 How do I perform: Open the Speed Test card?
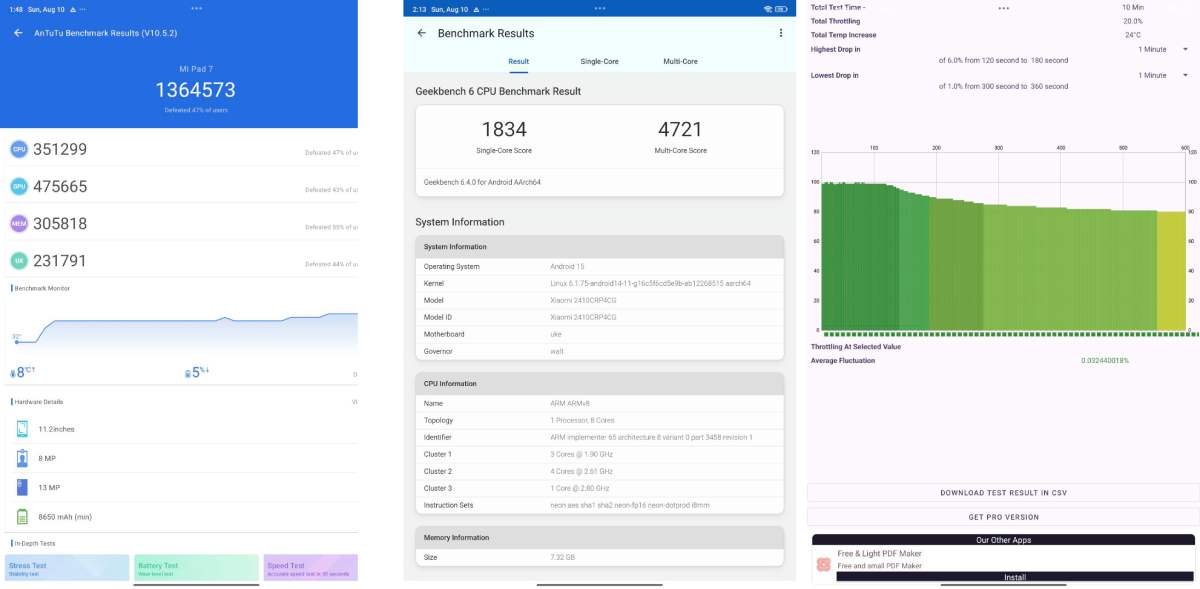pyautogui.click(x=310, y=567)
